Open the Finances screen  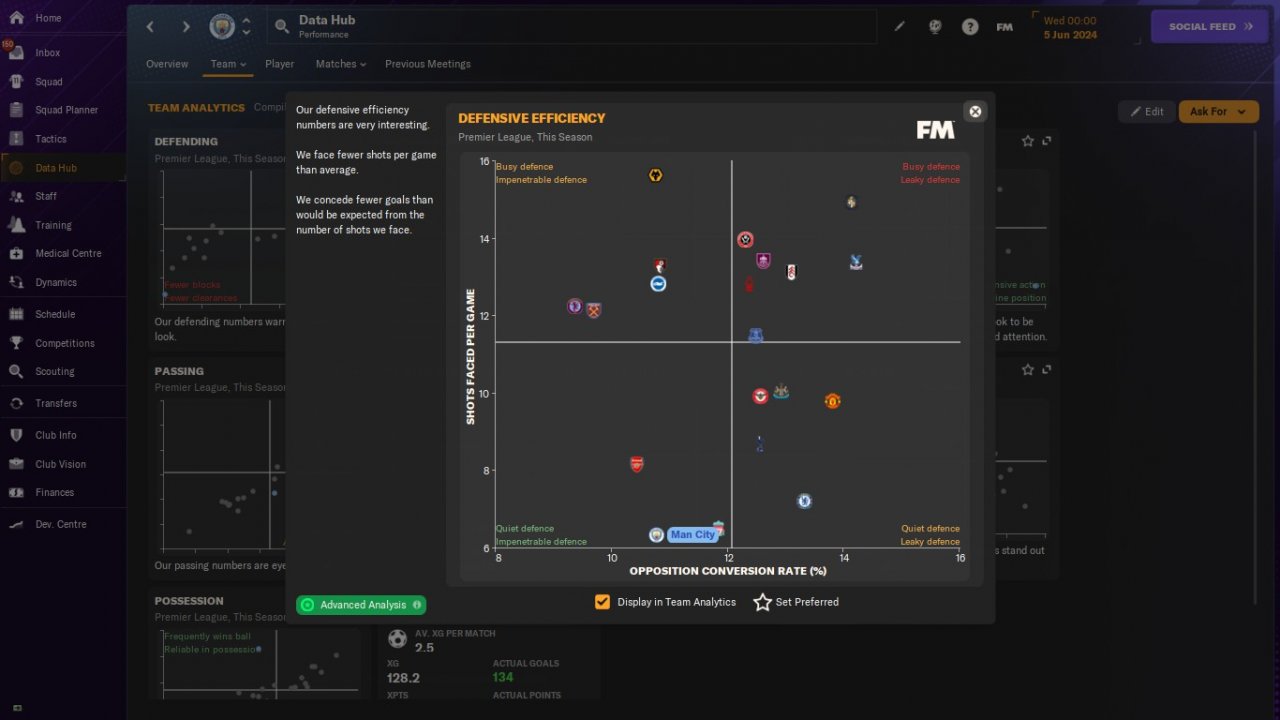pyautogui.click(x=55, y=492)
